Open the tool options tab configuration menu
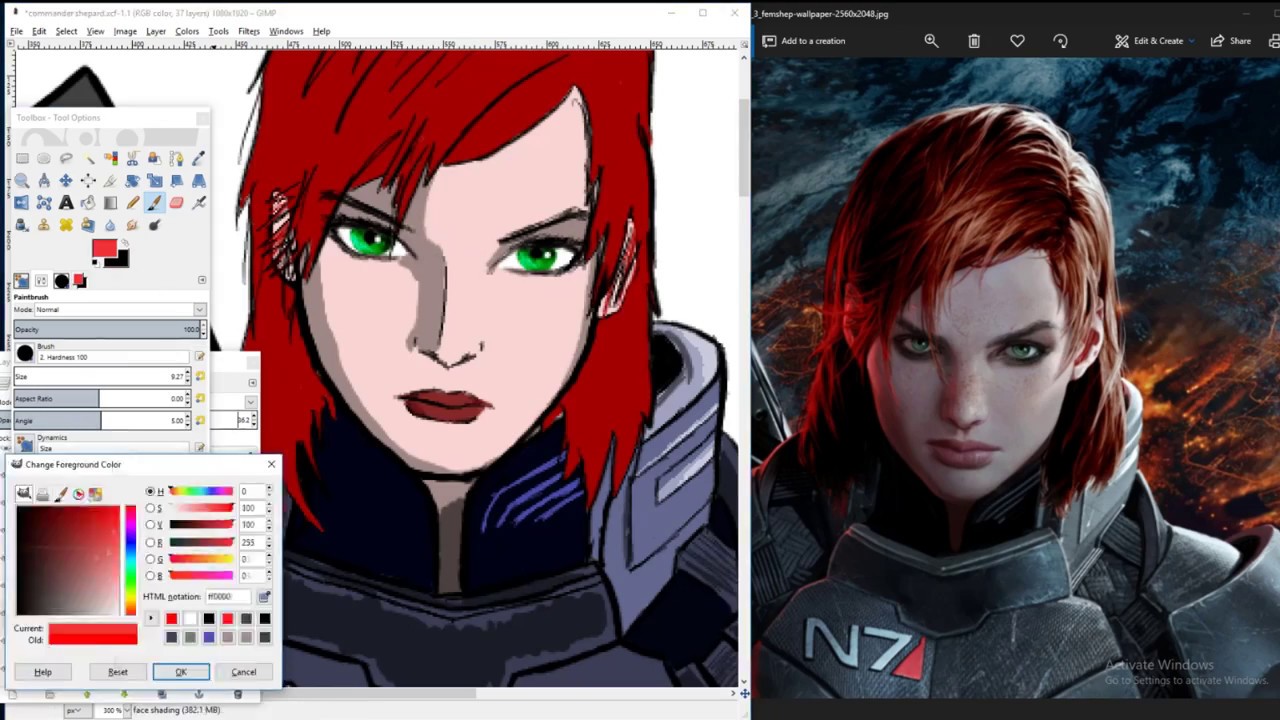 pos(203,279)
